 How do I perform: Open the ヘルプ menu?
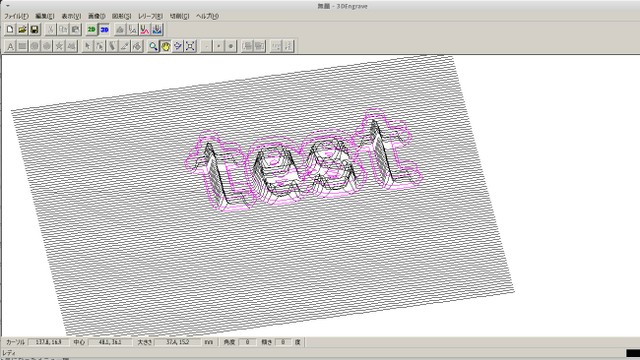(207, 16)
